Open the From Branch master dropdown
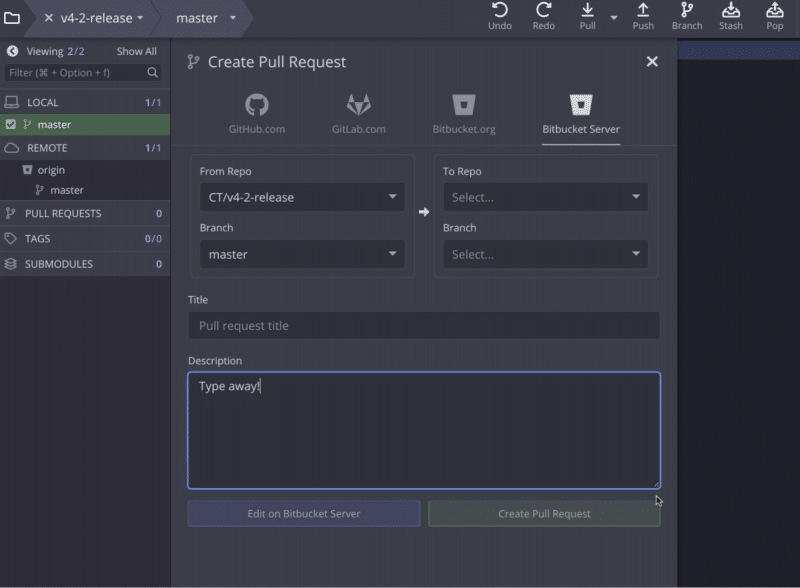The height and width of the screenshot is (588, 800). pyautogui.click(x=302, y=254)
